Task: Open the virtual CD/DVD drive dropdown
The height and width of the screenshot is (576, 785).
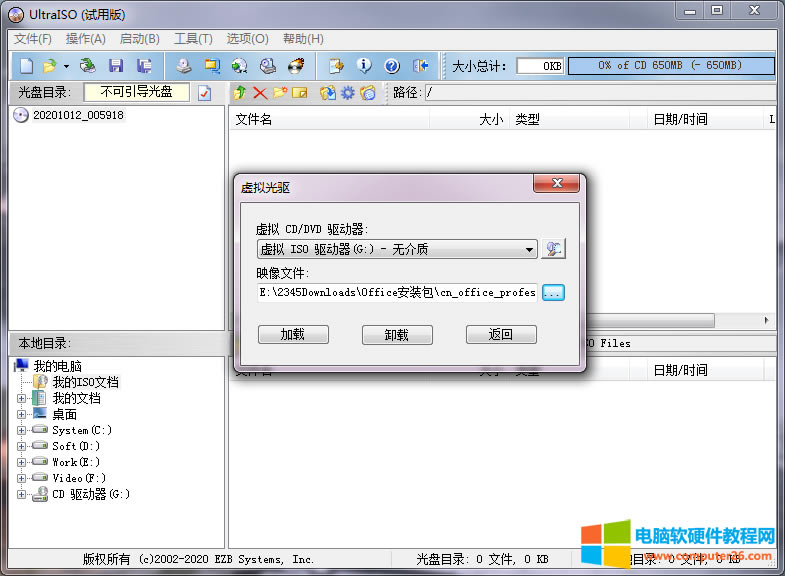Action: (529, 250)
